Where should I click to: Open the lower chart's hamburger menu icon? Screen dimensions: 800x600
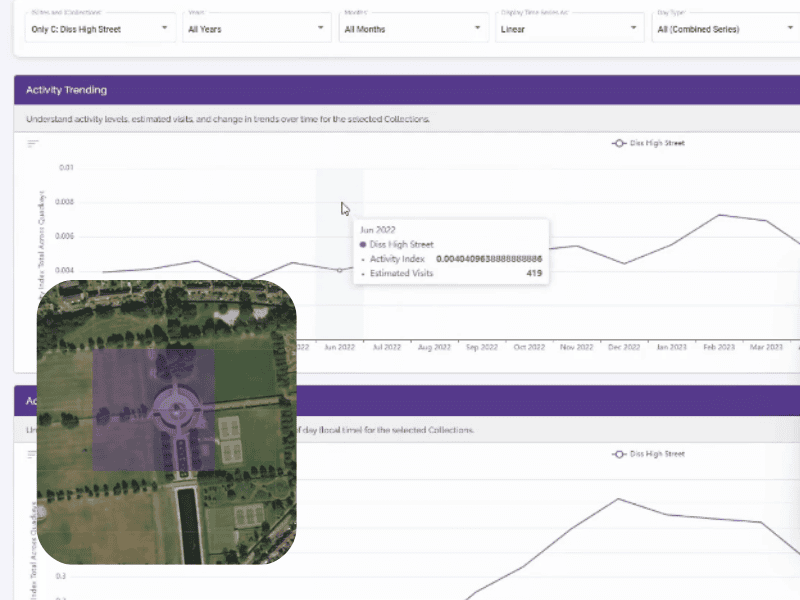[x=33, y=455]
